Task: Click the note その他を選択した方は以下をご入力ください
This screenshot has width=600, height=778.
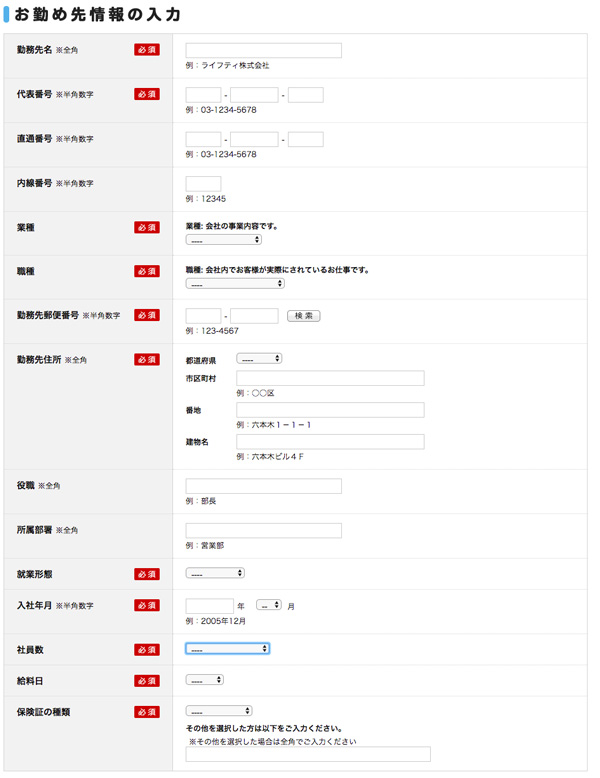Action: click(264, 728)
